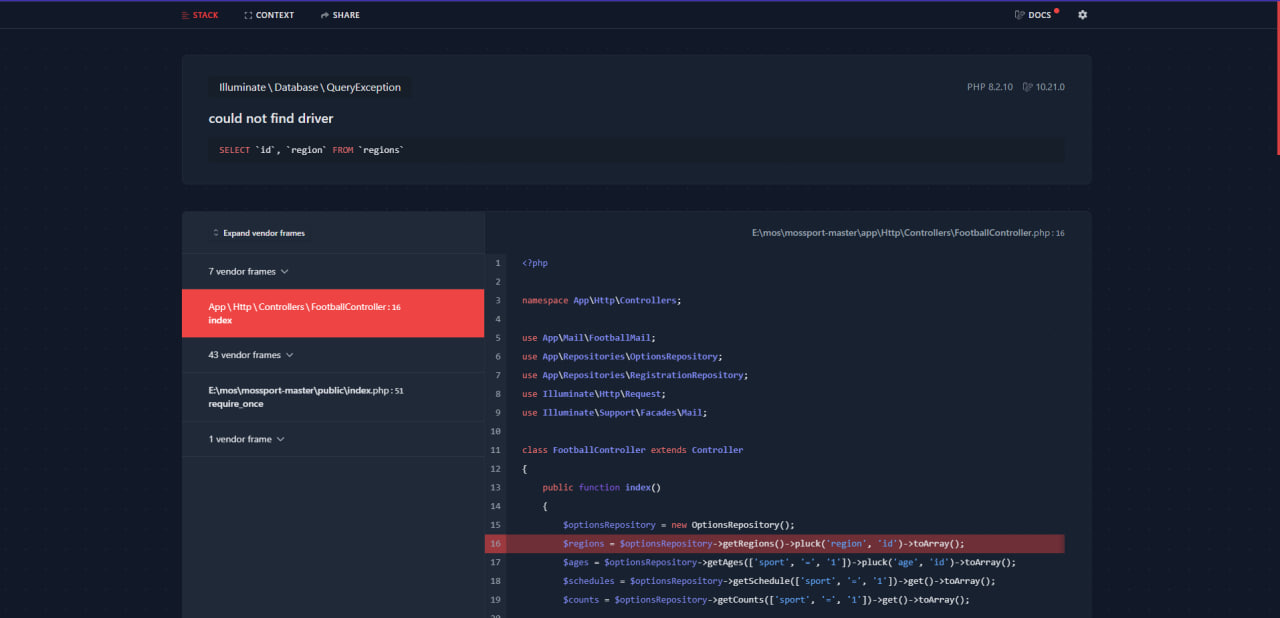Click the use App\Mail\FootballMail line
Screen dimensions: 1280x618
click(x=588, y=337)
